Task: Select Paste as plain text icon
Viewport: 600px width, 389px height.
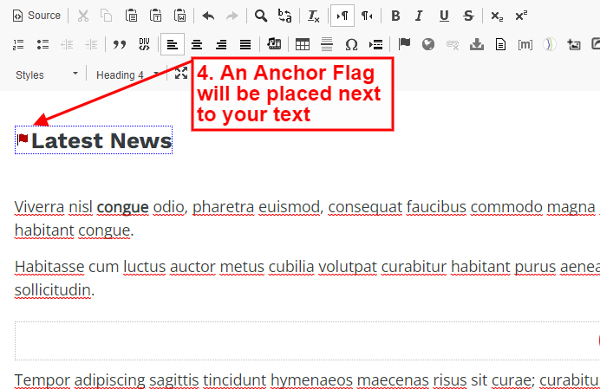Action: click(x=155, y=16)
